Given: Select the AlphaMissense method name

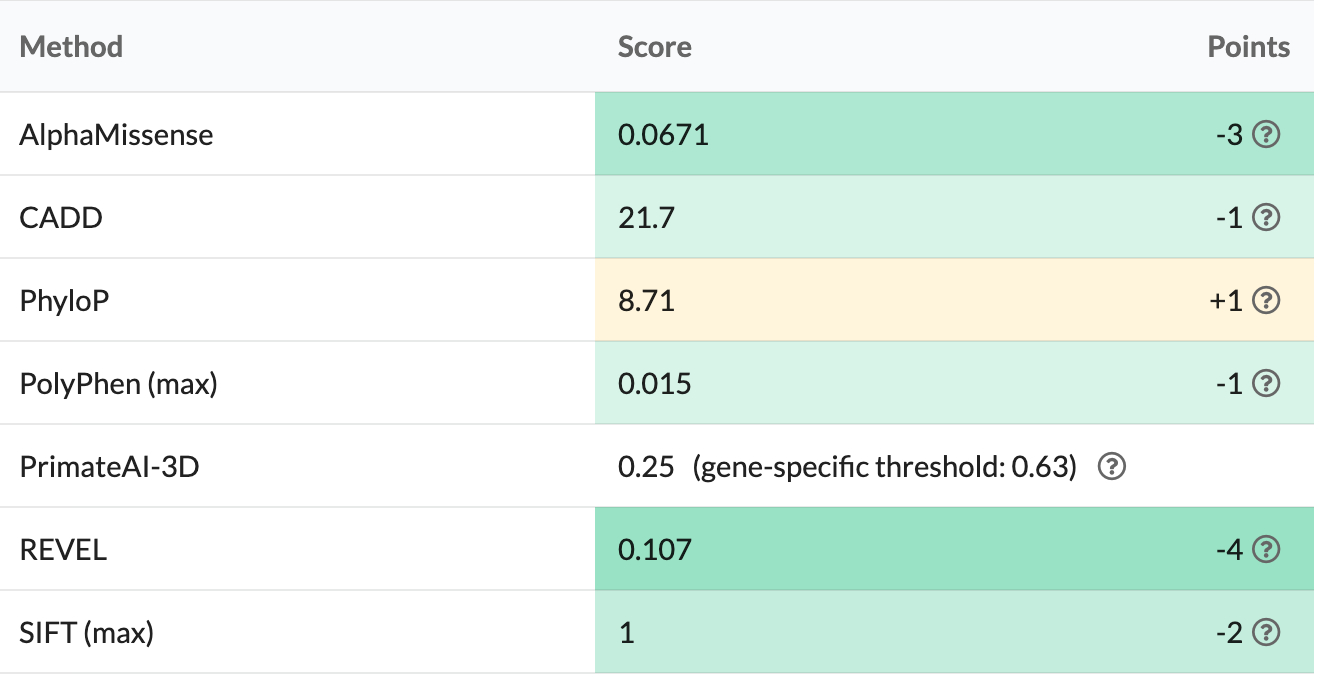Looking at the screenshot, I should coord(116,135).
